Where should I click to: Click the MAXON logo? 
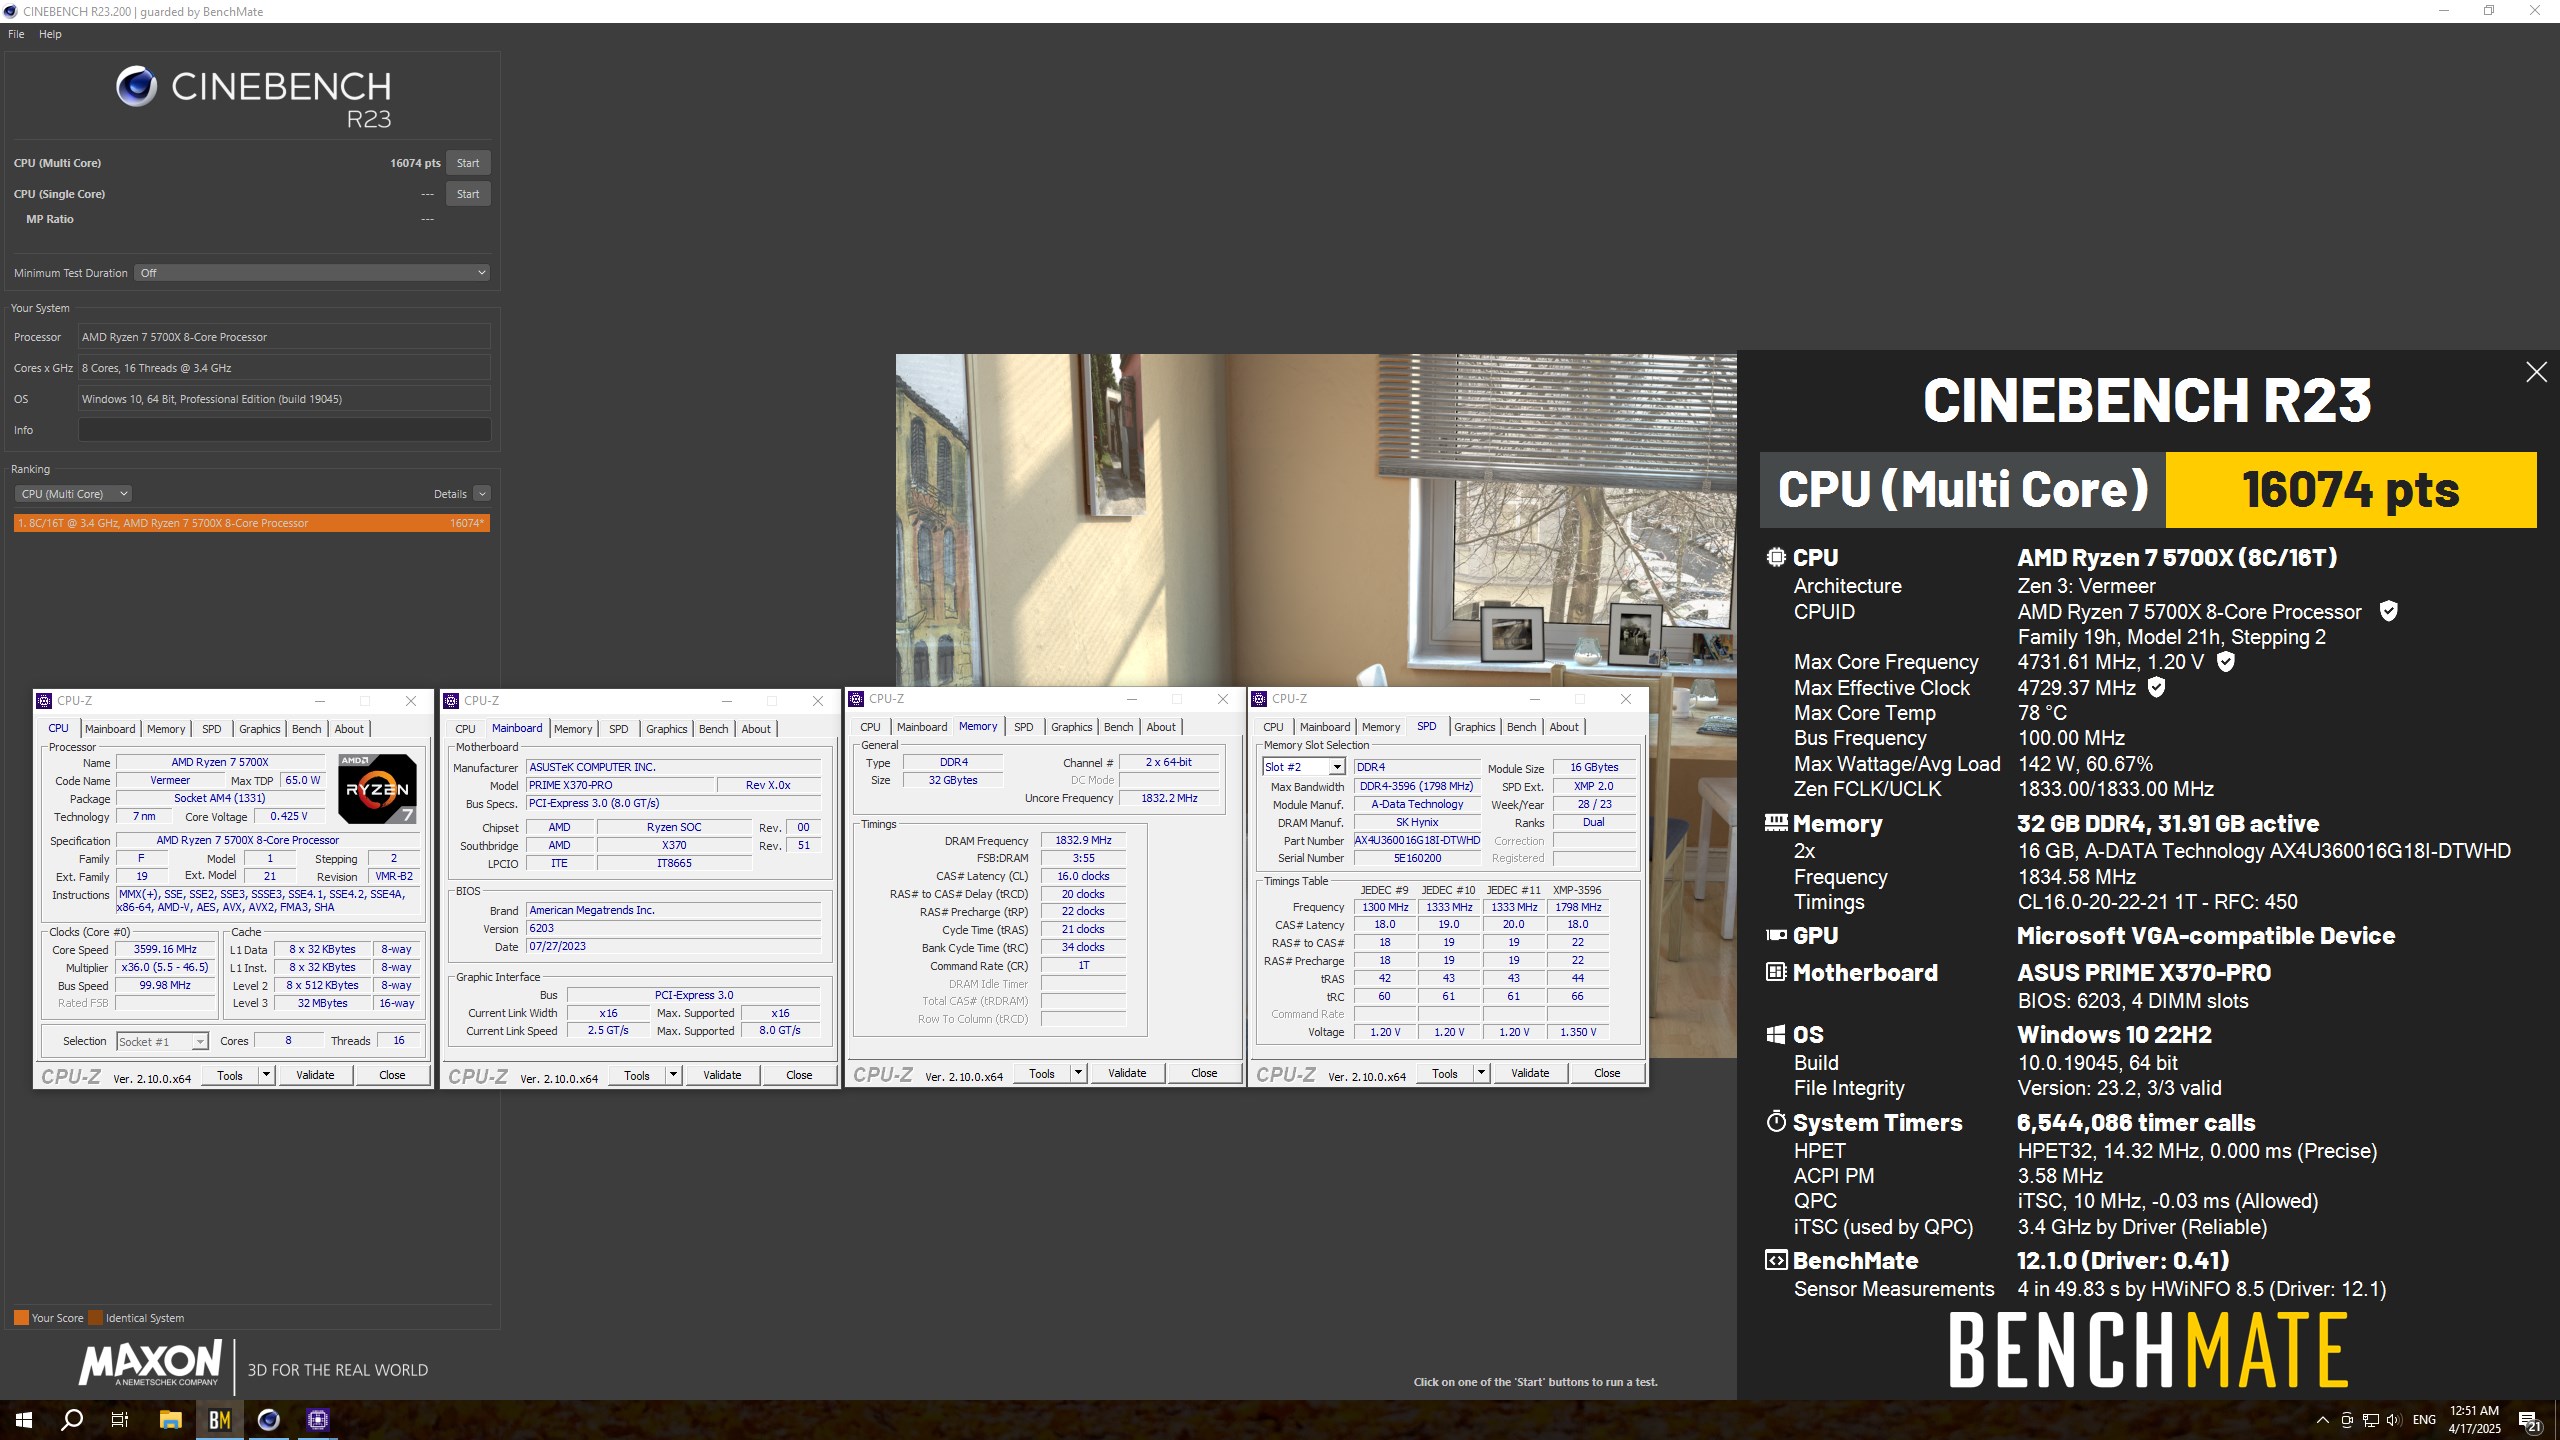(x=150, y=1364)
